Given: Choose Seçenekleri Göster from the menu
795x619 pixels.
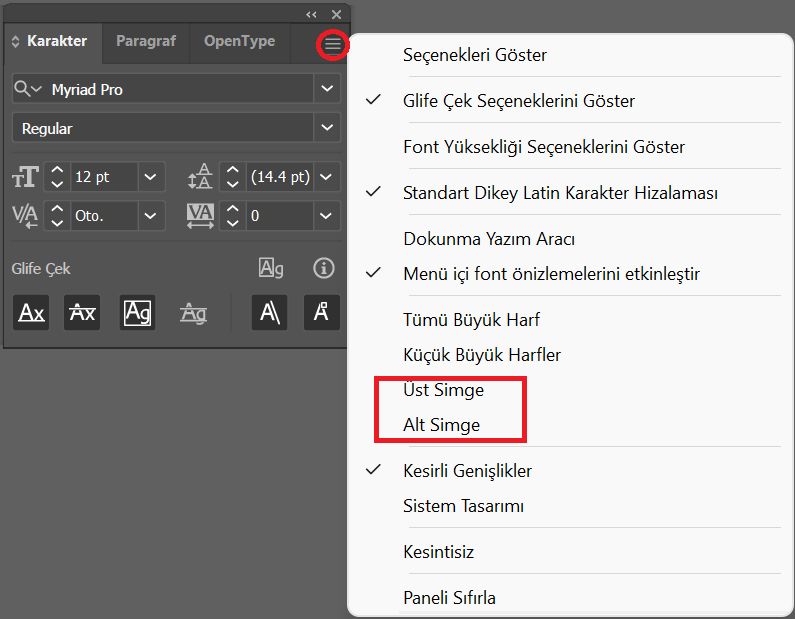Looking at the screenshot, I should [x=570, y=55].
